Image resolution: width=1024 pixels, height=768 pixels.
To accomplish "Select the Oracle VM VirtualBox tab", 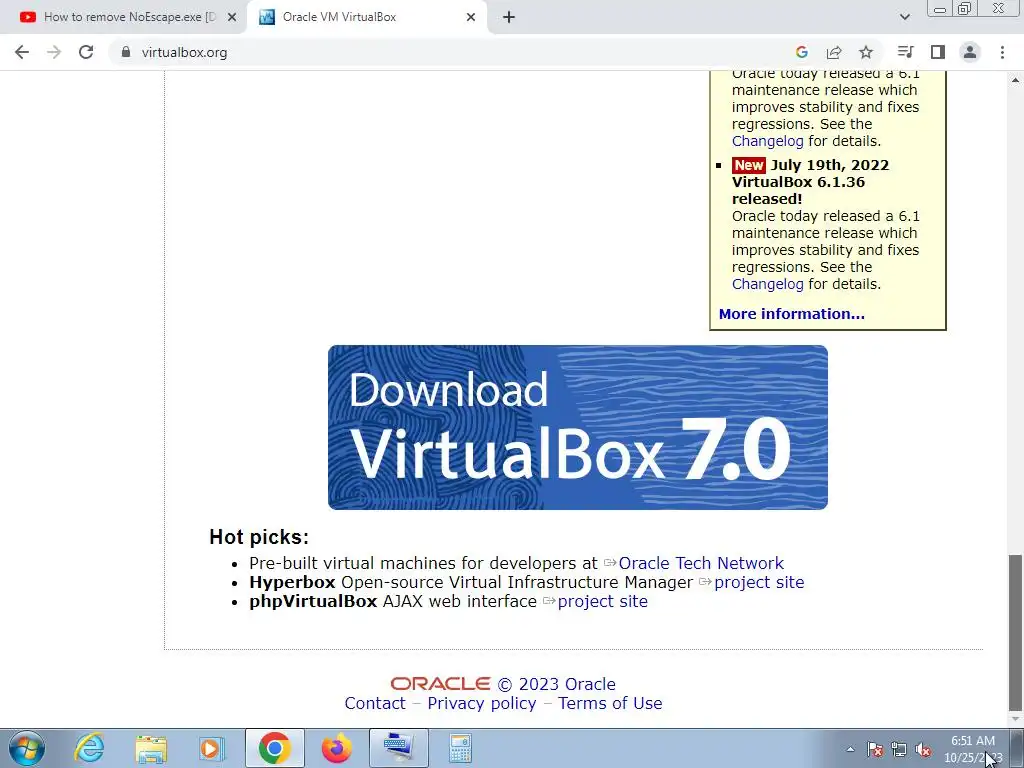I will coord(367,17).
